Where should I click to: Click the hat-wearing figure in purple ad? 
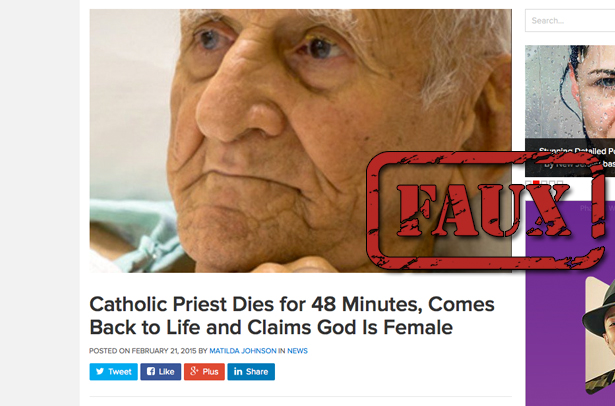point(600,335)
